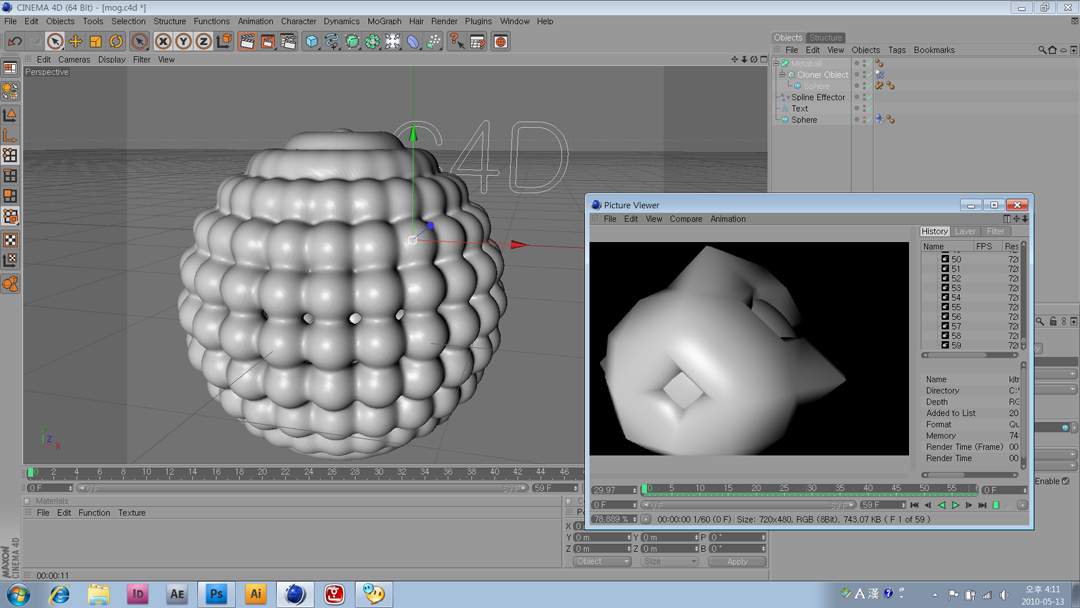Click History list horizontal scrollbar
The image size is (1080, 608).
pyautogui.click(x=970, y=355)
